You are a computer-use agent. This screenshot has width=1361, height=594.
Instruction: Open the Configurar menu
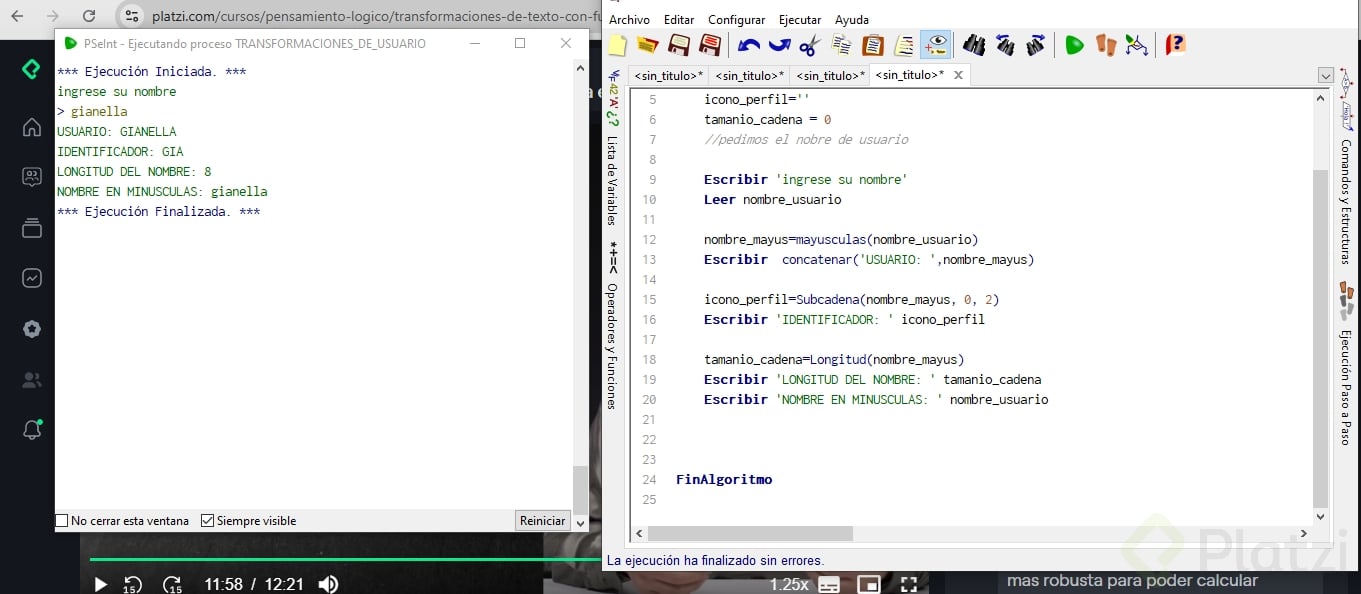(x=736, y=20)
